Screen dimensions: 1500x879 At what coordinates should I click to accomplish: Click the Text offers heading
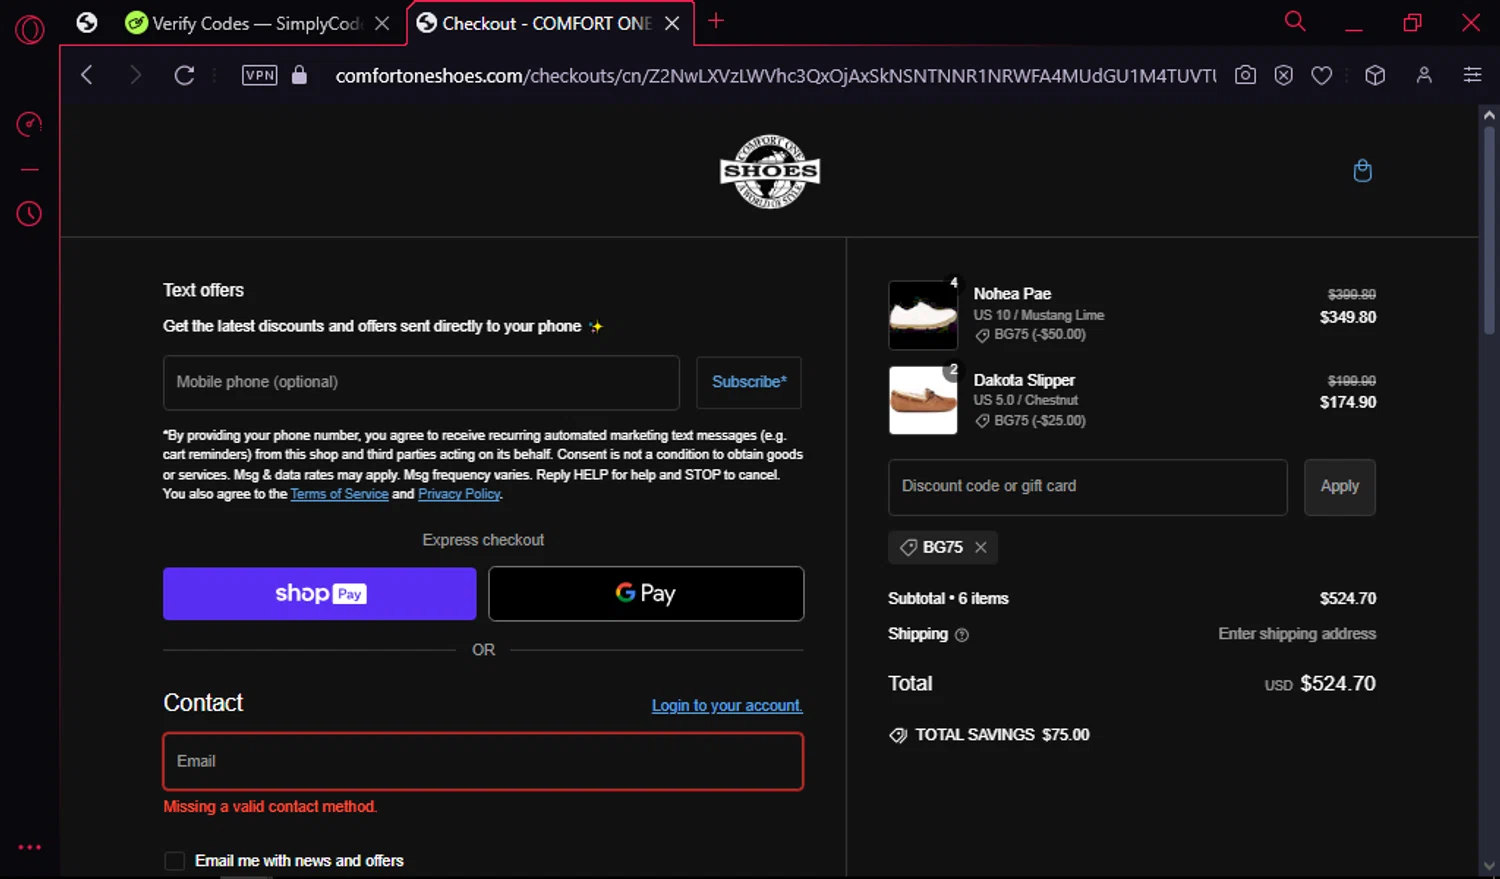tap(203, 290)
